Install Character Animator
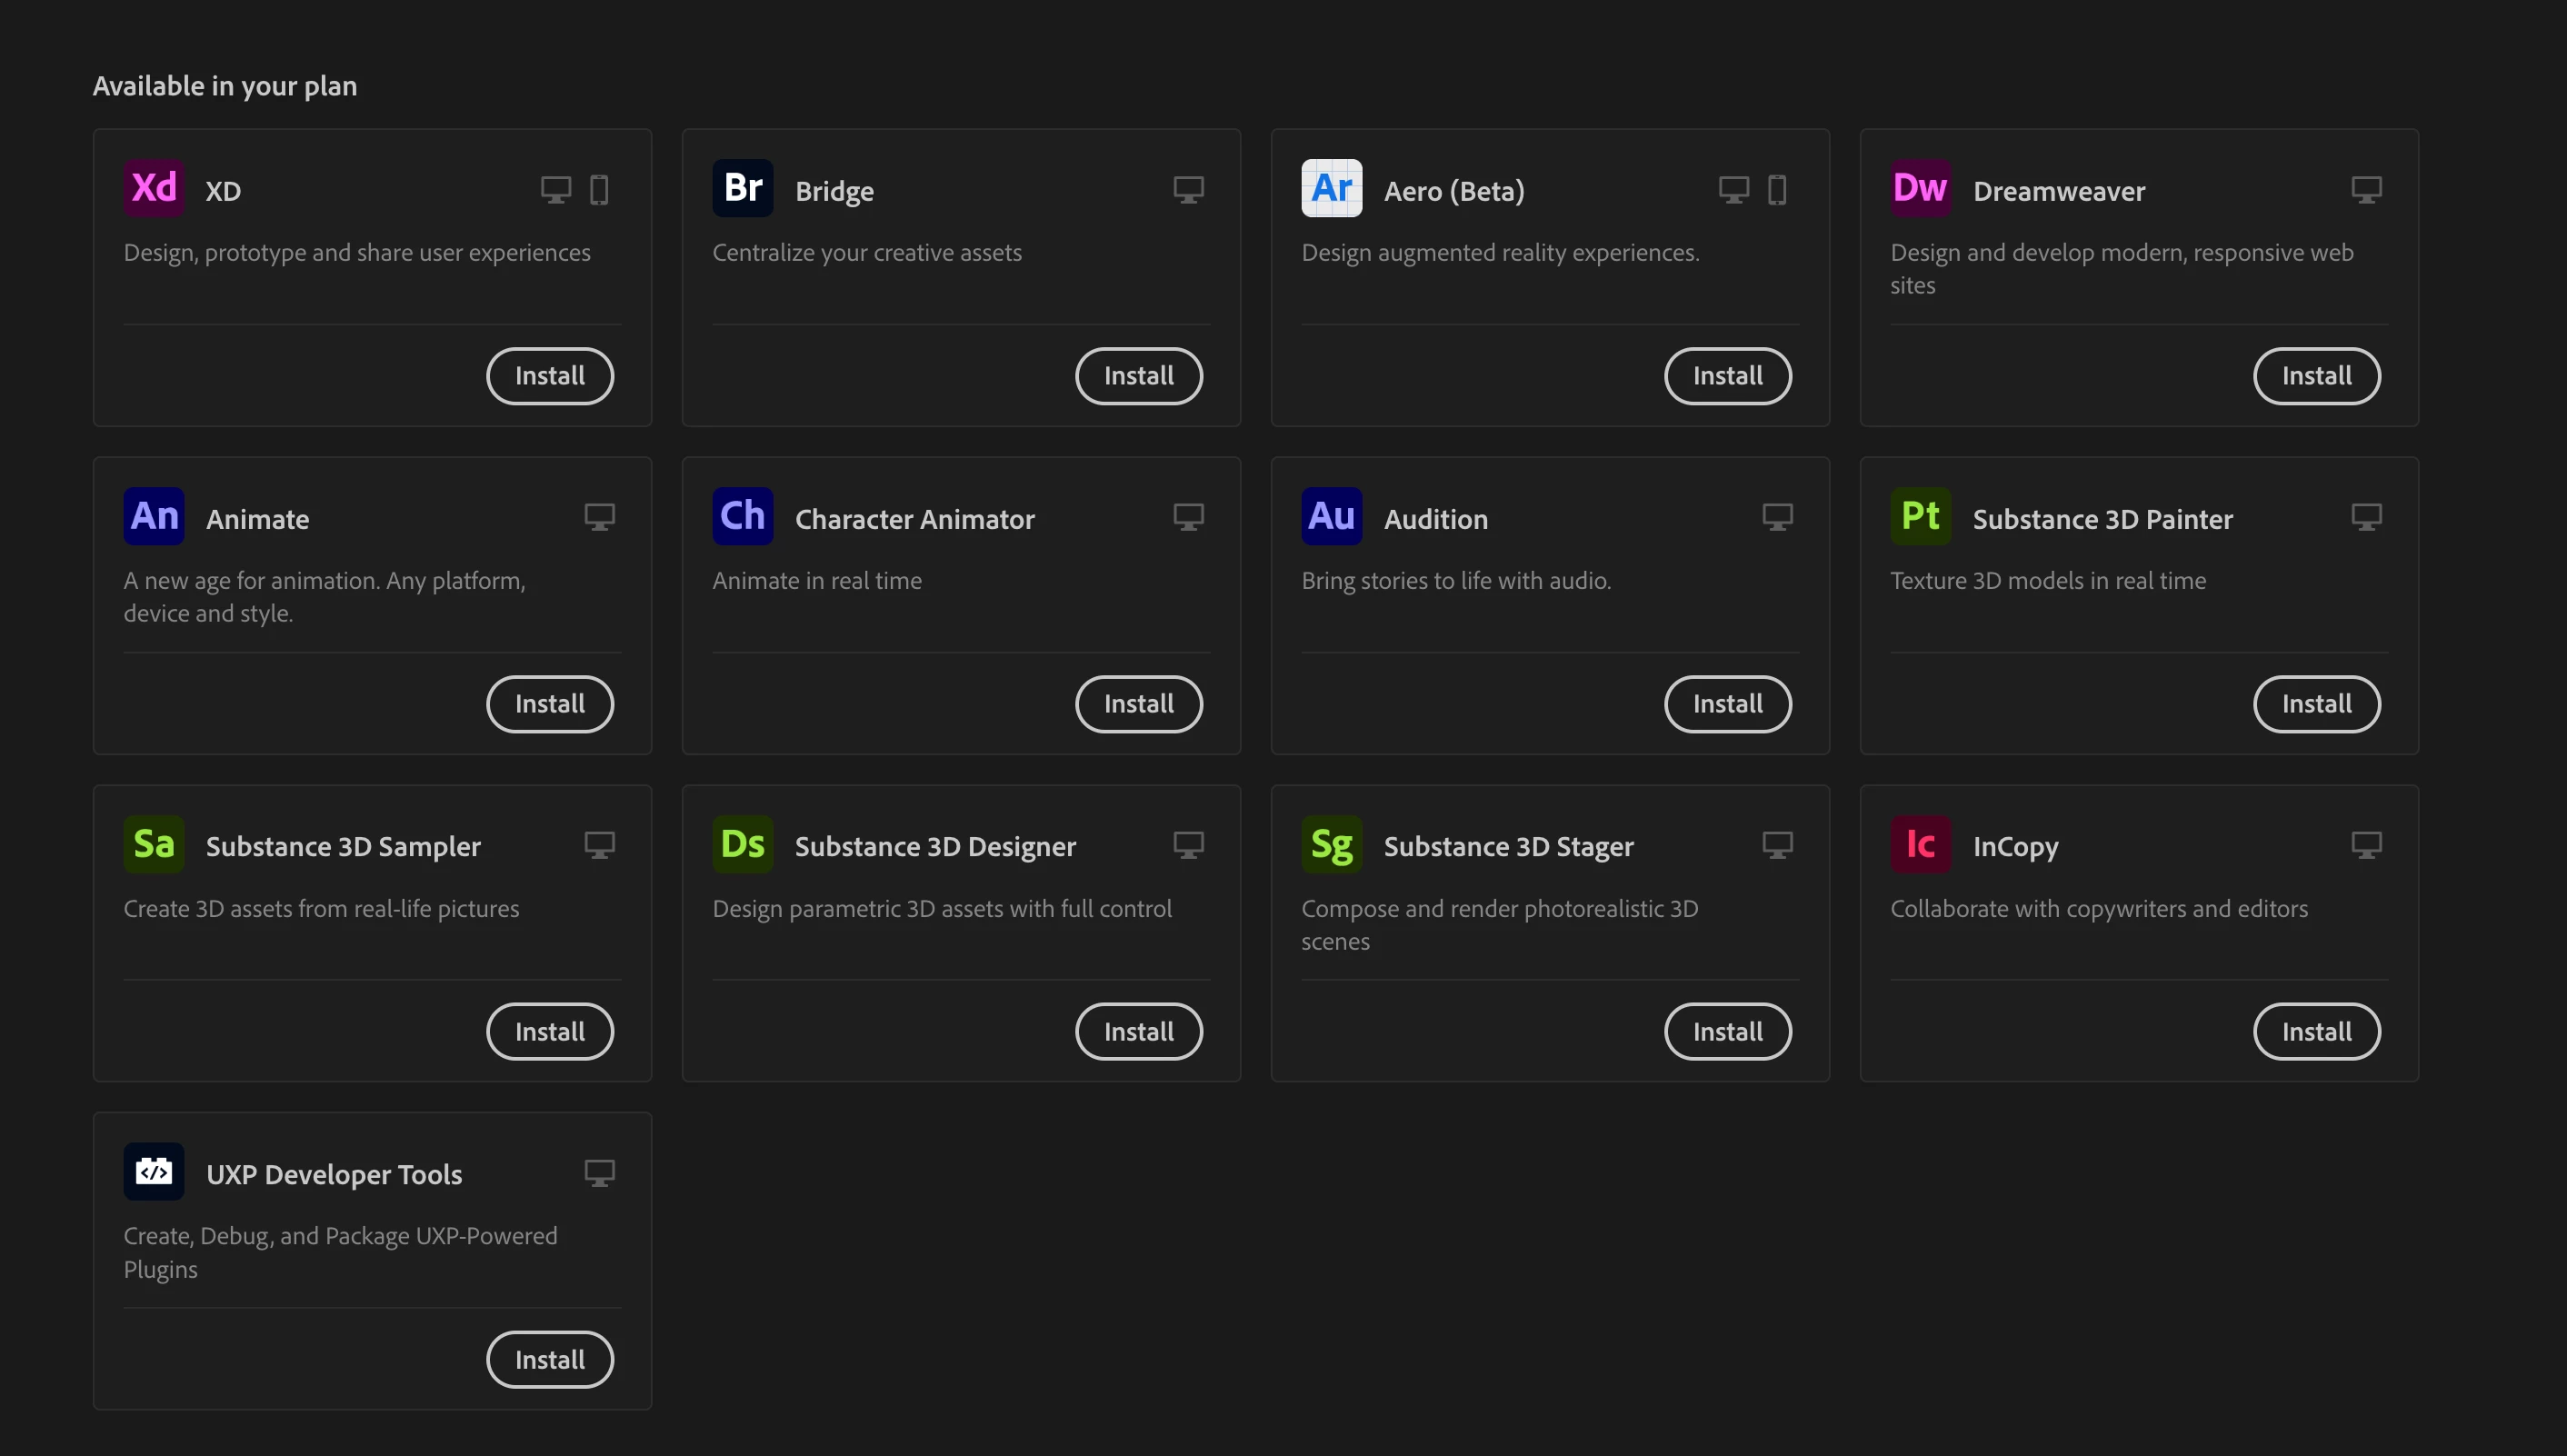This screenshot has height=1456, width=2567. coord(1138,704)
